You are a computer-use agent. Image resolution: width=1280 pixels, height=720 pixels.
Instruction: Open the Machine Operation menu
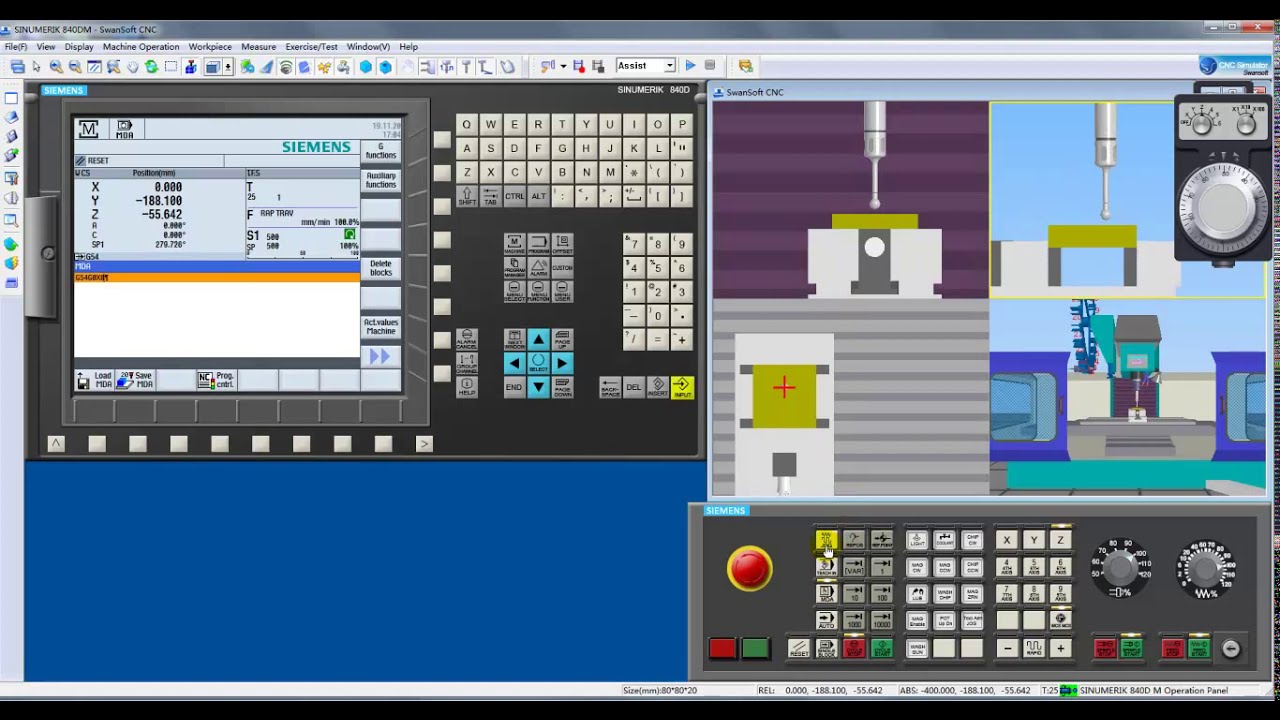point(141,47)
